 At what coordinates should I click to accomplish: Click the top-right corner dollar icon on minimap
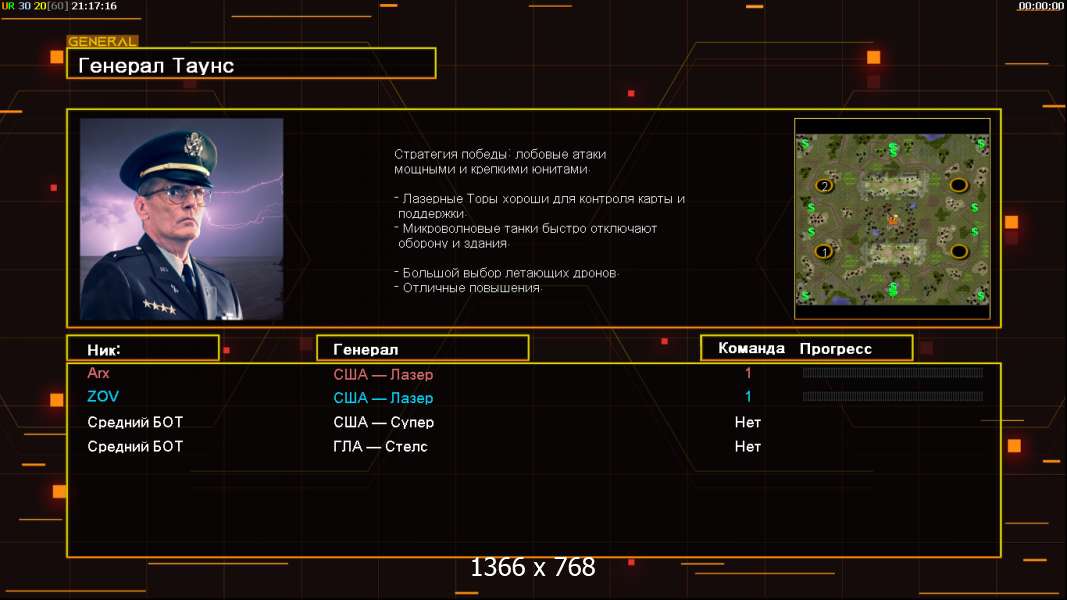pyautogui.click(x=981, y=144)
